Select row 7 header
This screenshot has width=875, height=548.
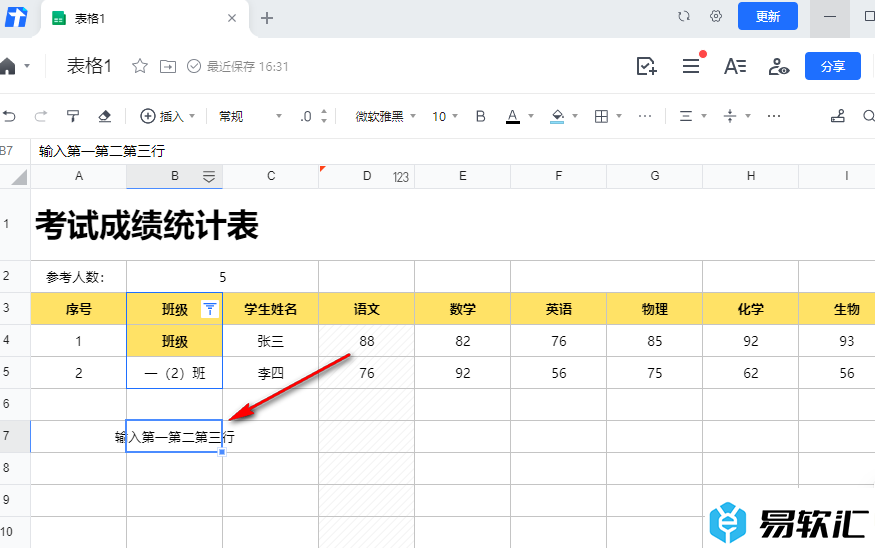pos(15,436)
